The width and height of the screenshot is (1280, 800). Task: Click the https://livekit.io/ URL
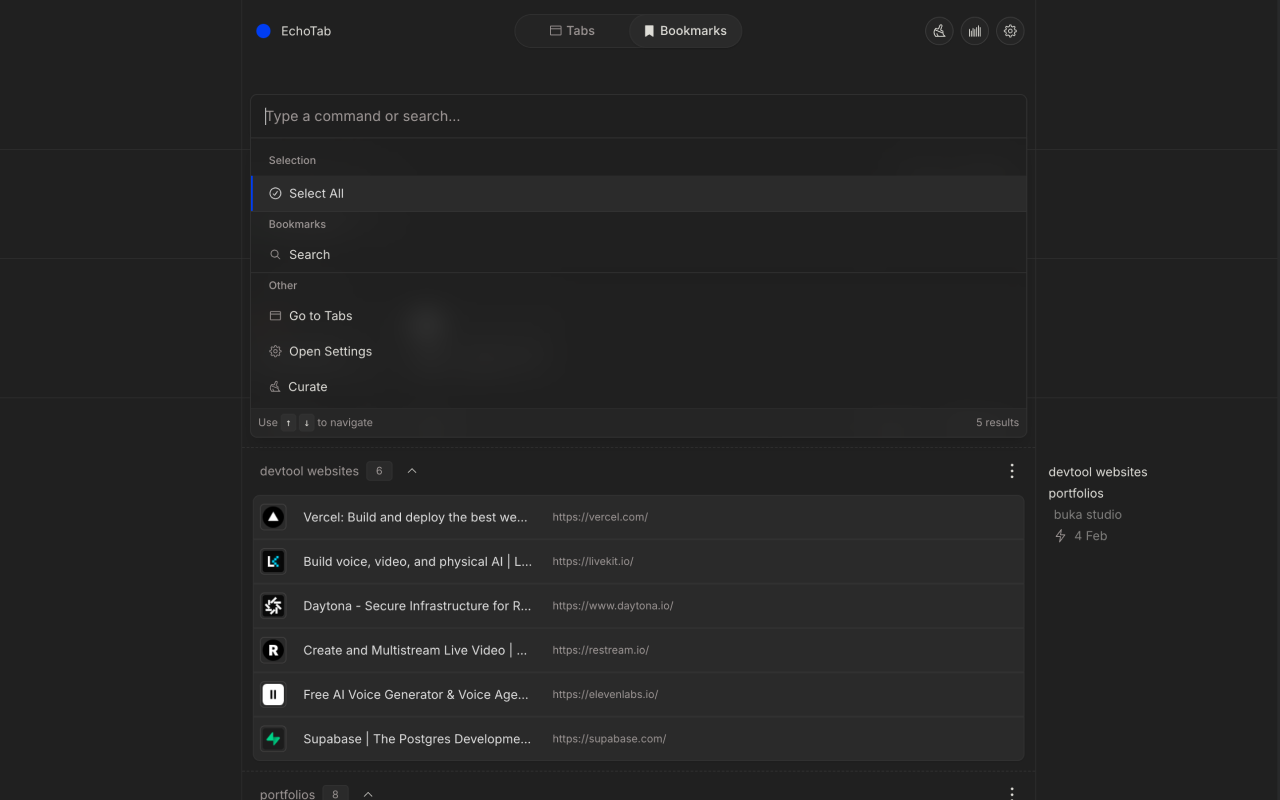[x=593, y=561]
